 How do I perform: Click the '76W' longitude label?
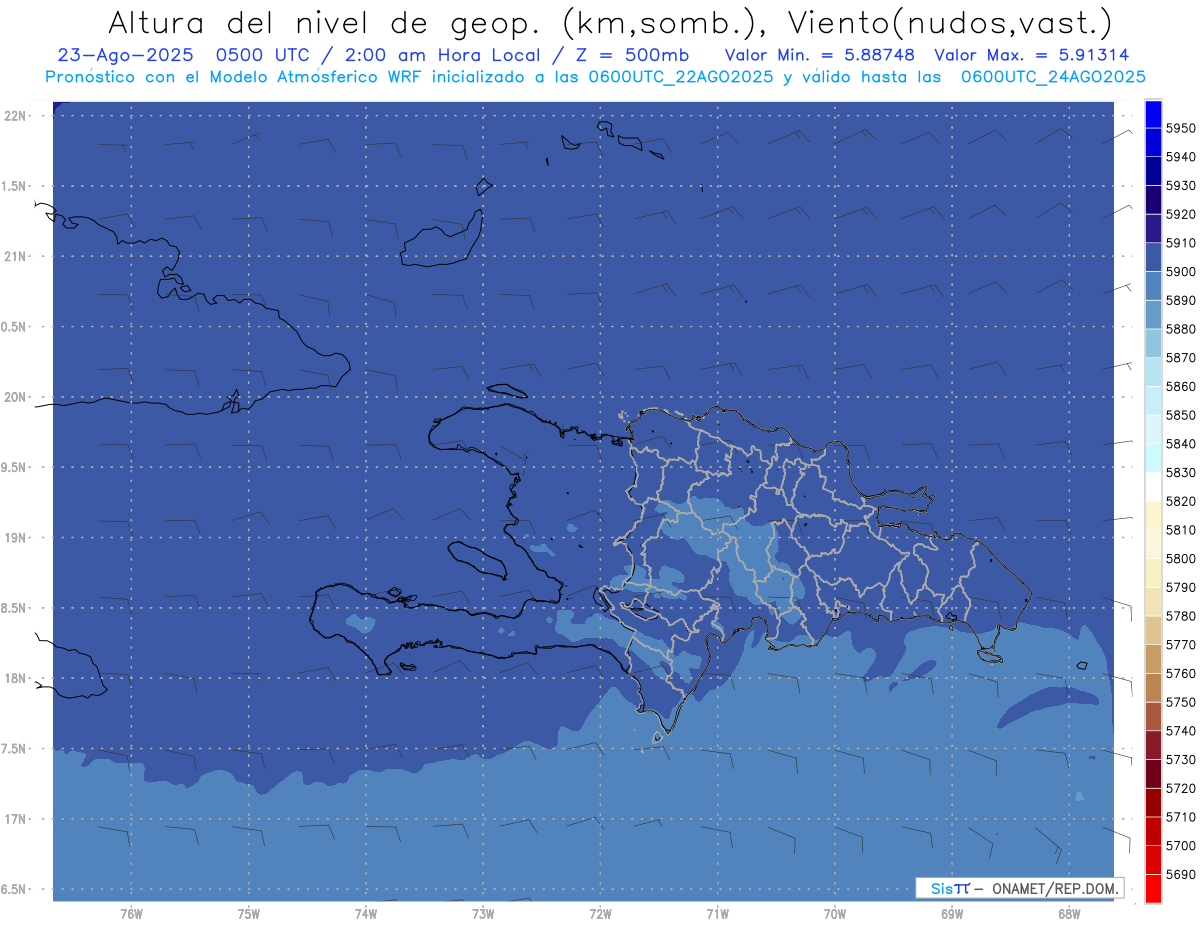coord(131,914)
